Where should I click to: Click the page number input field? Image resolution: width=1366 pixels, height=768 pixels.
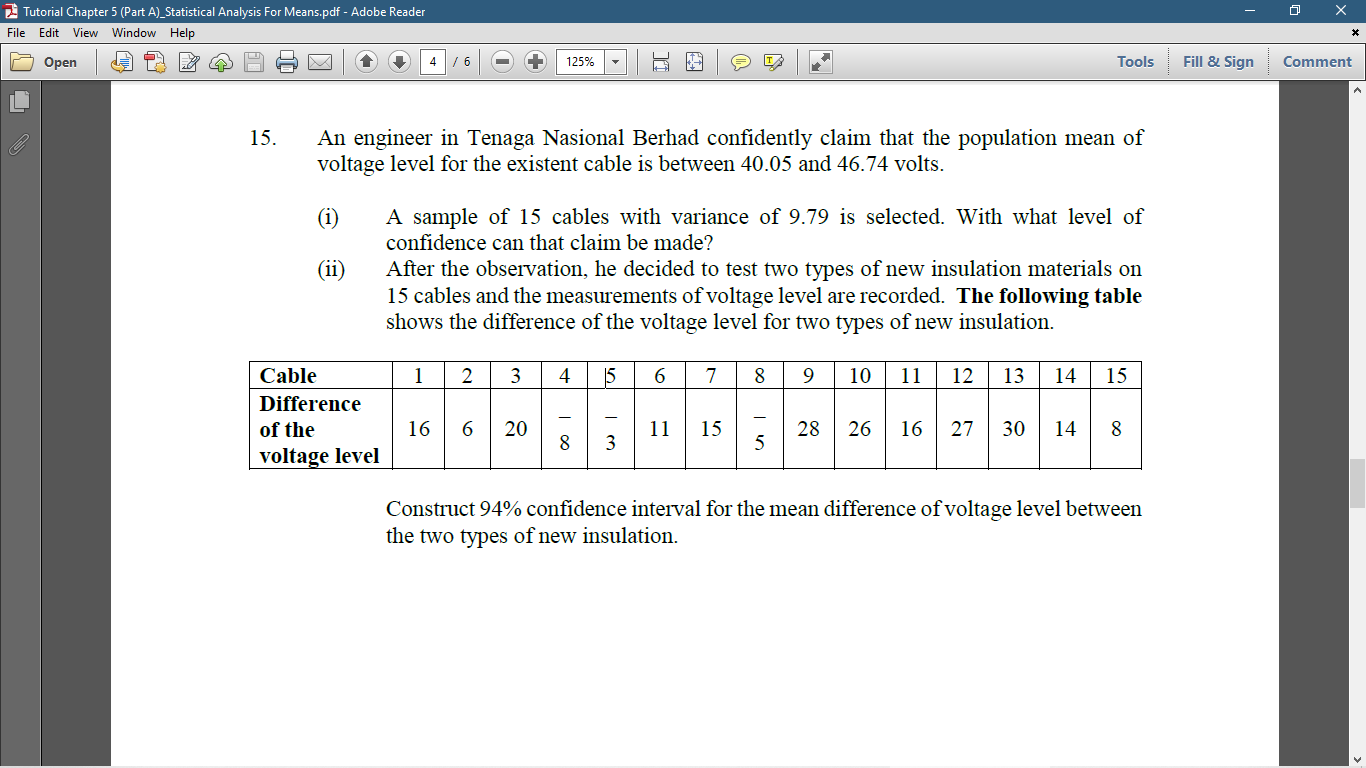tap(432, 62)
